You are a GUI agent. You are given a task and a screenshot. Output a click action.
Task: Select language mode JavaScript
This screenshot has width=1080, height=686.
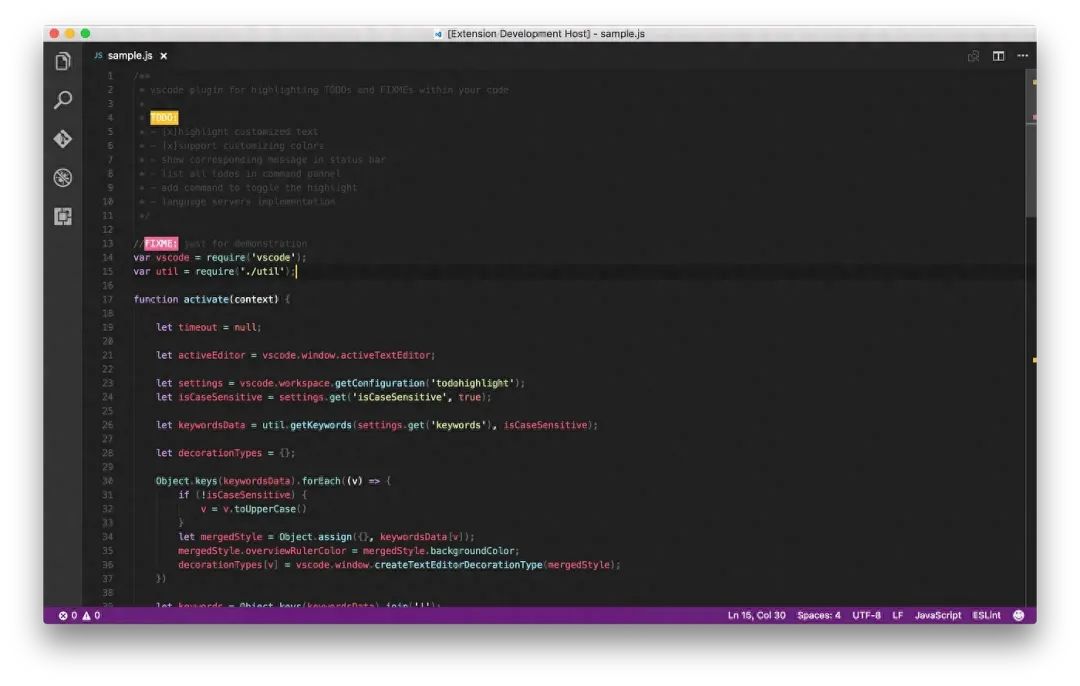click(x=937, y=615)
